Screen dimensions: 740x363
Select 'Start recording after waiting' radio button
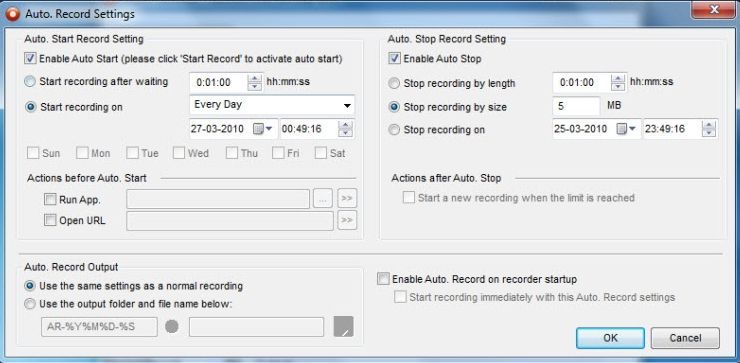31,82
